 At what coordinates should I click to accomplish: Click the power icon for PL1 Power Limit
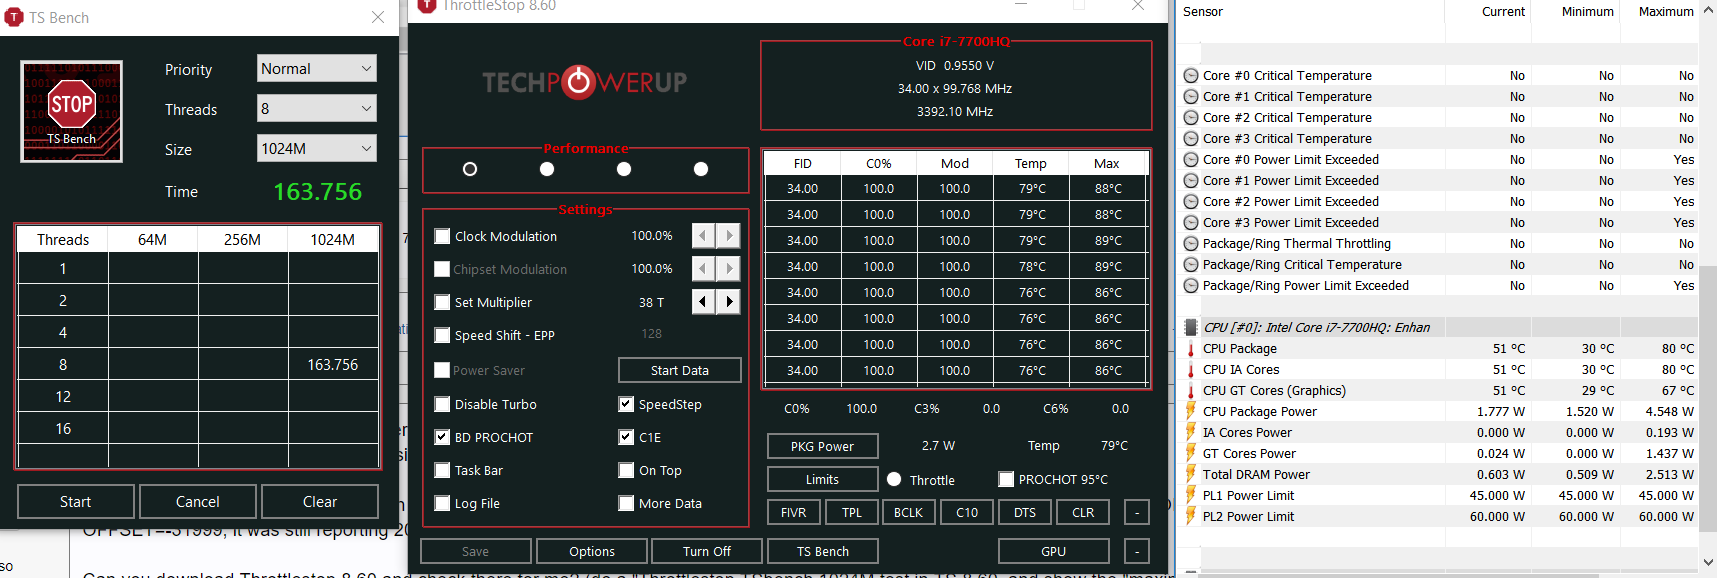(x=1190, y=495)
